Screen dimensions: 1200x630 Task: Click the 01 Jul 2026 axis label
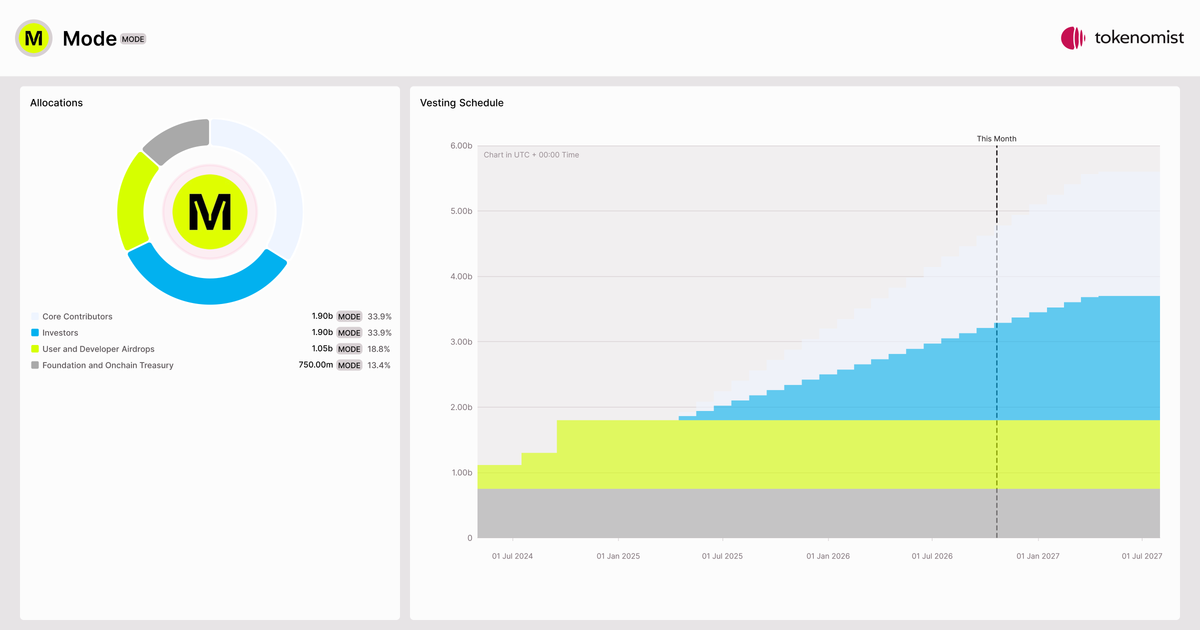point(932,555)
